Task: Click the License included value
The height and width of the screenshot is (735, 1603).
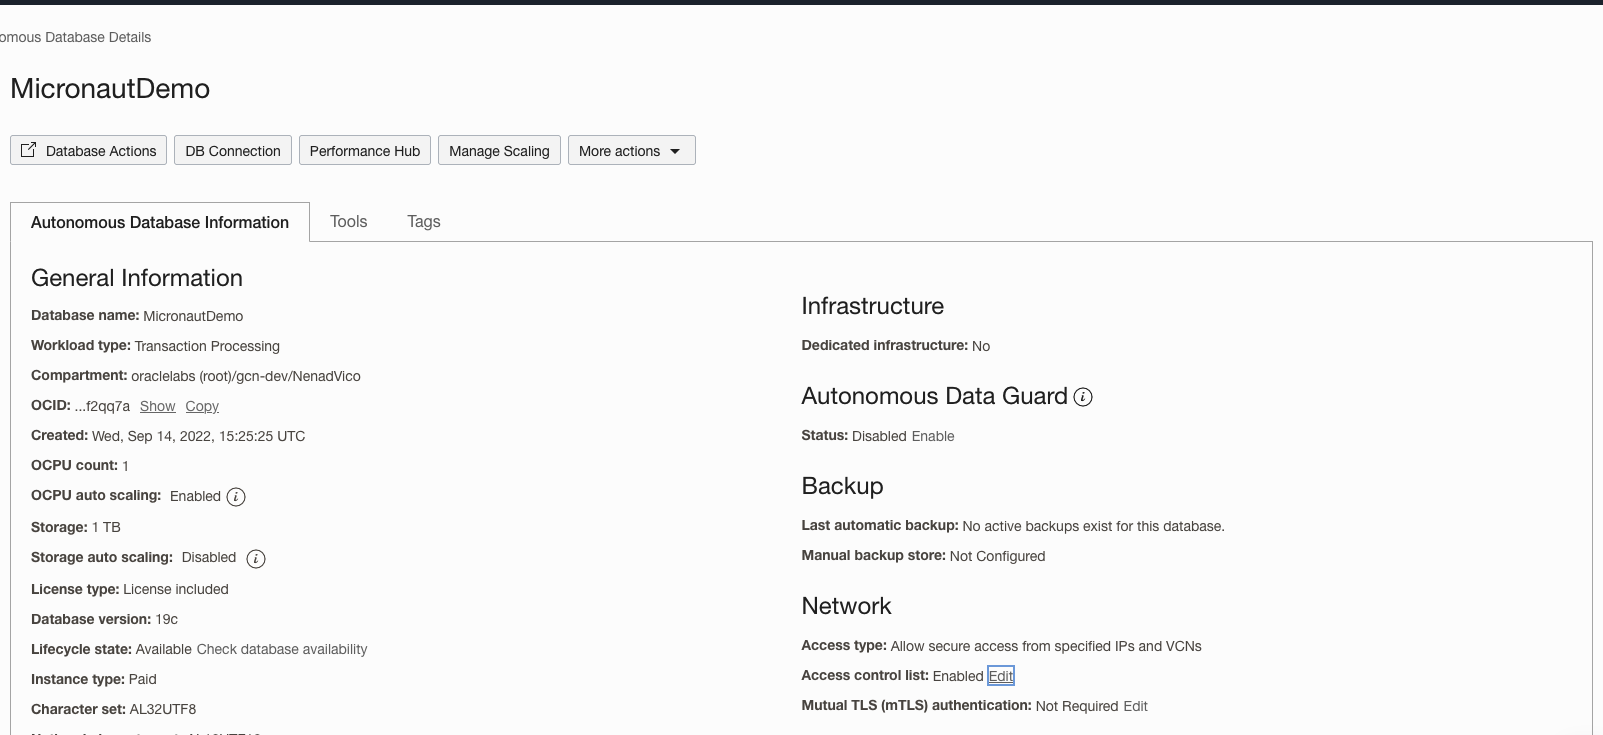Action: pyautogui.click(x=176, y=589)
